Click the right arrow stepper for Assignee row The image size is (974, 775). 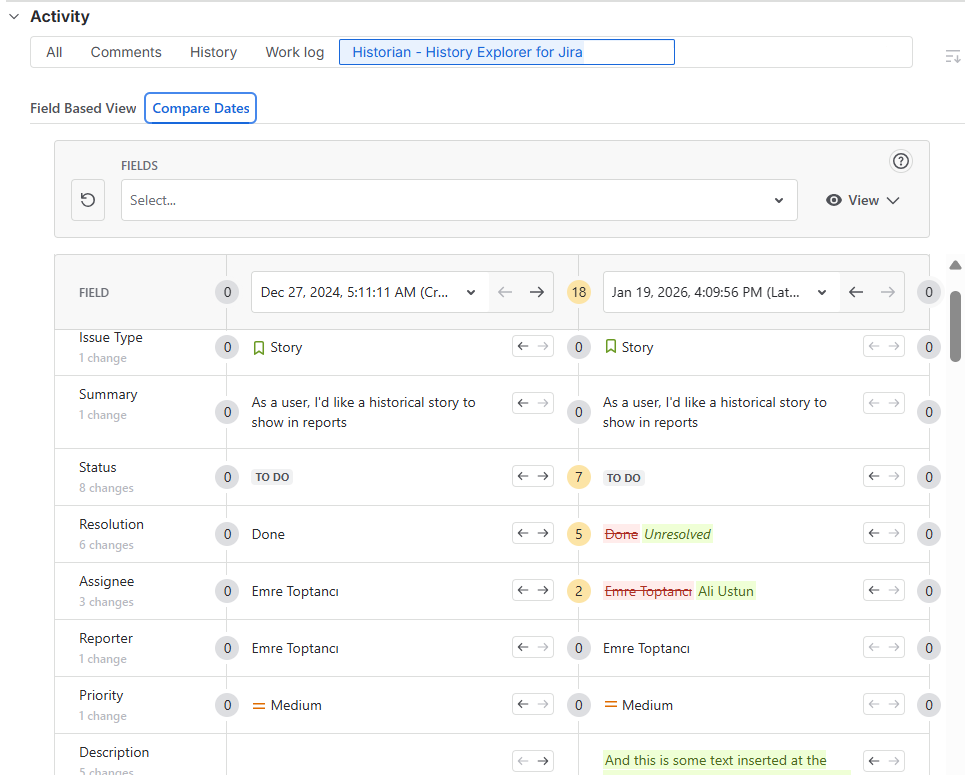click(542, 590)
